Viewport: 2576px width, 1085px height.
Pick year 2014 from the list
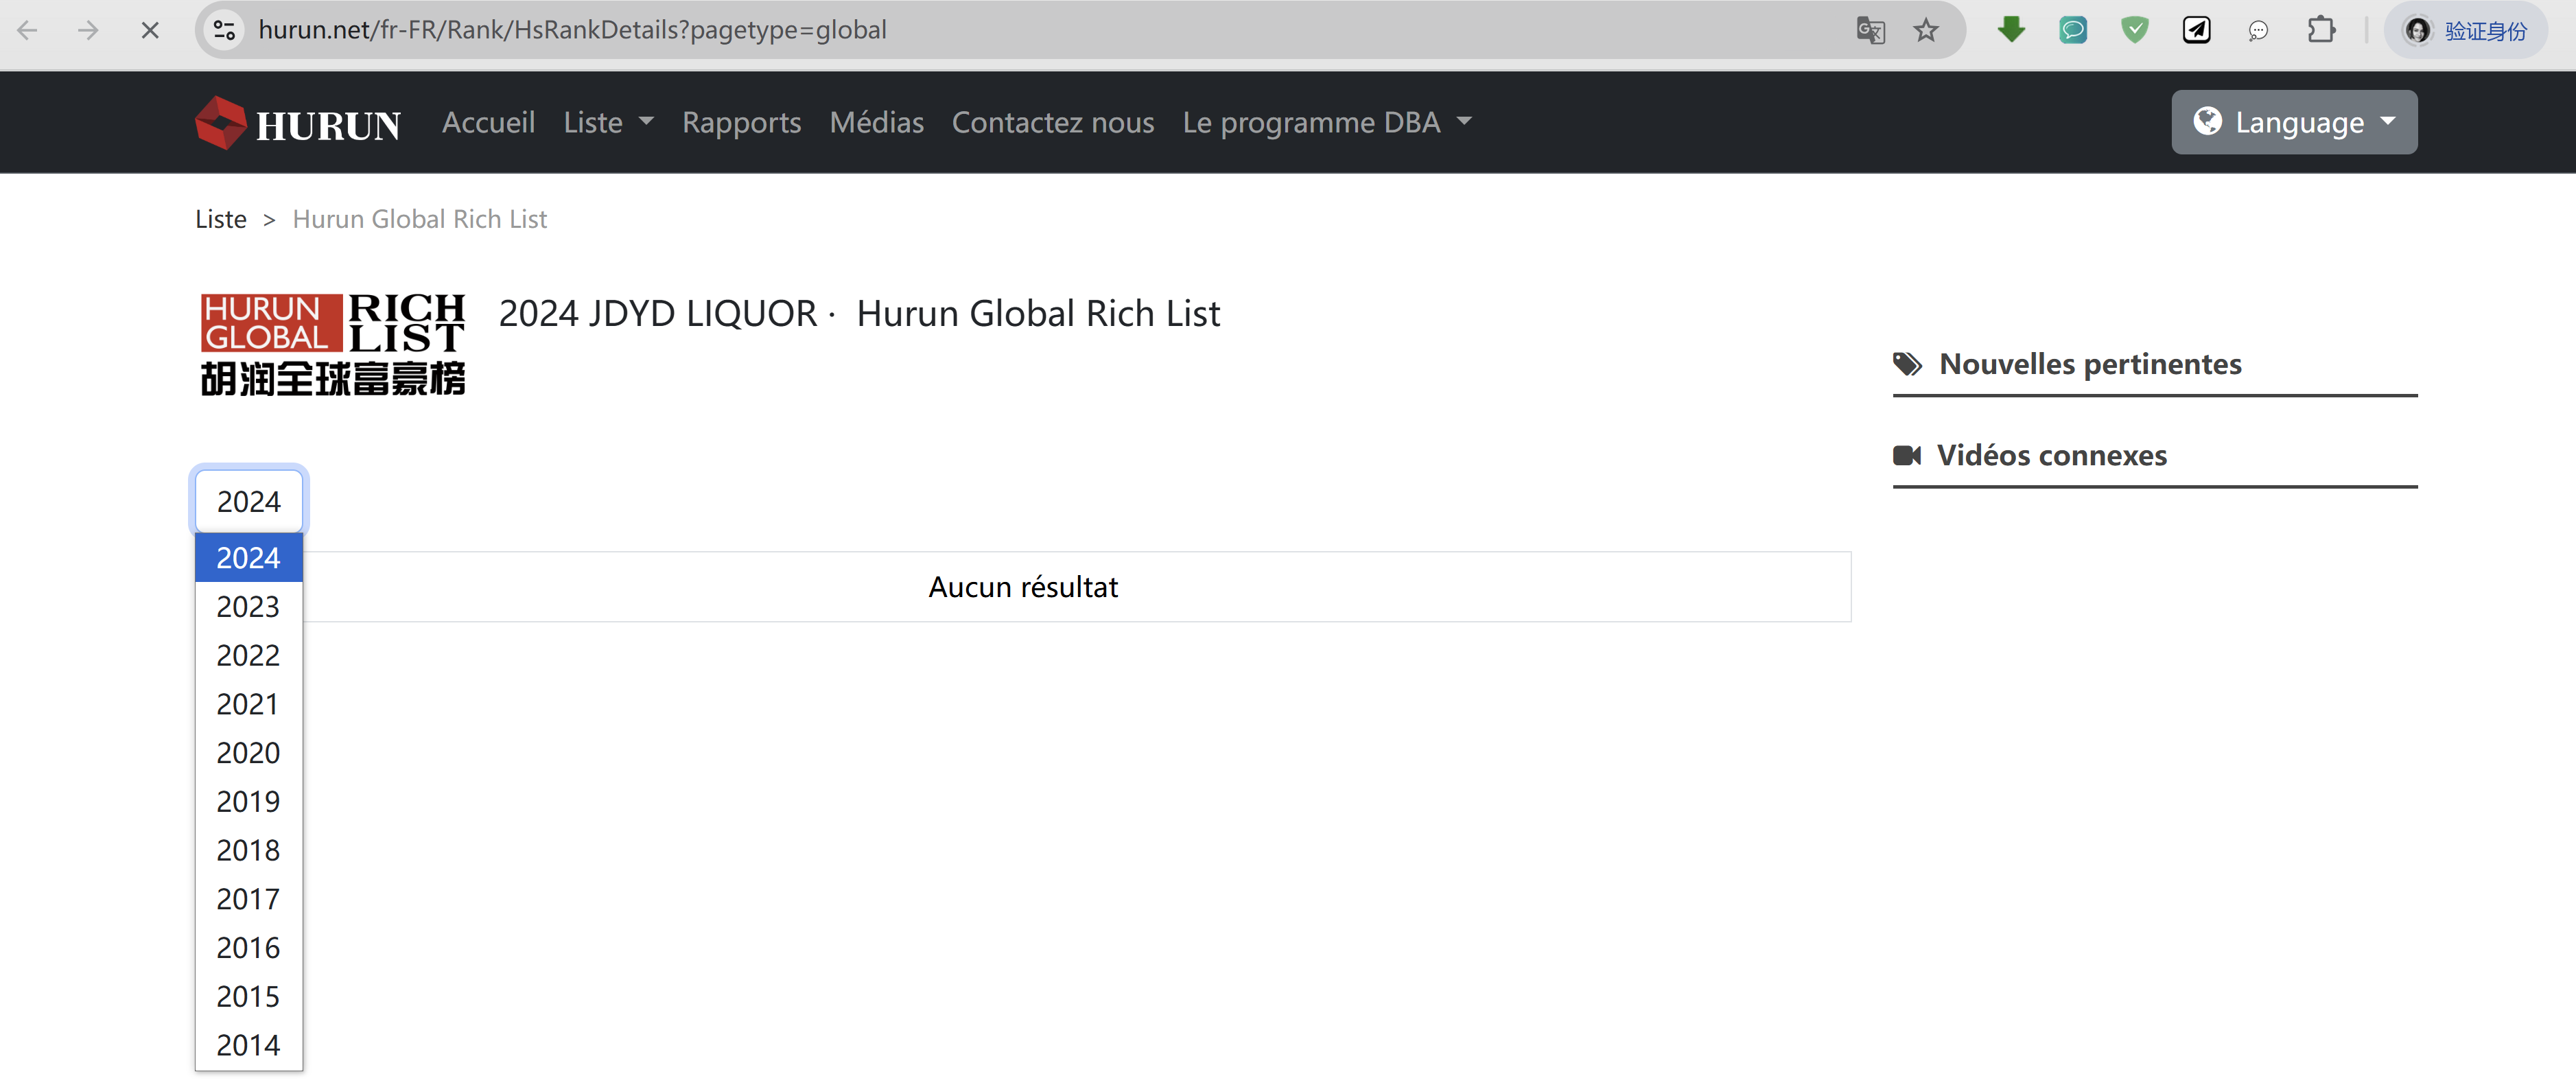[248, 1045]
